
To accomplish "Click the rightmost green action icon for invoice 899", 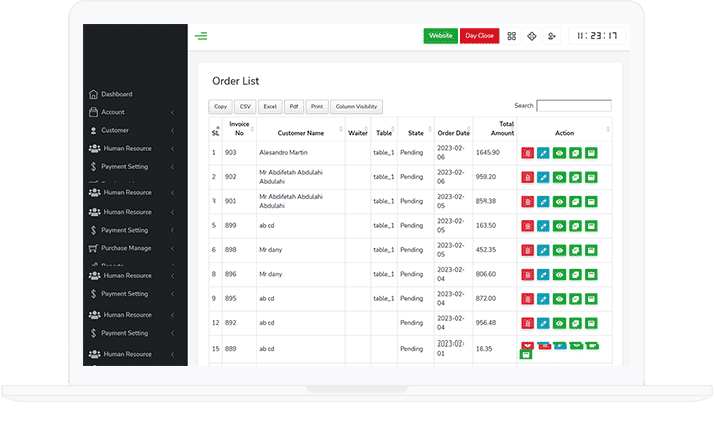I will (x=591, y=225).
